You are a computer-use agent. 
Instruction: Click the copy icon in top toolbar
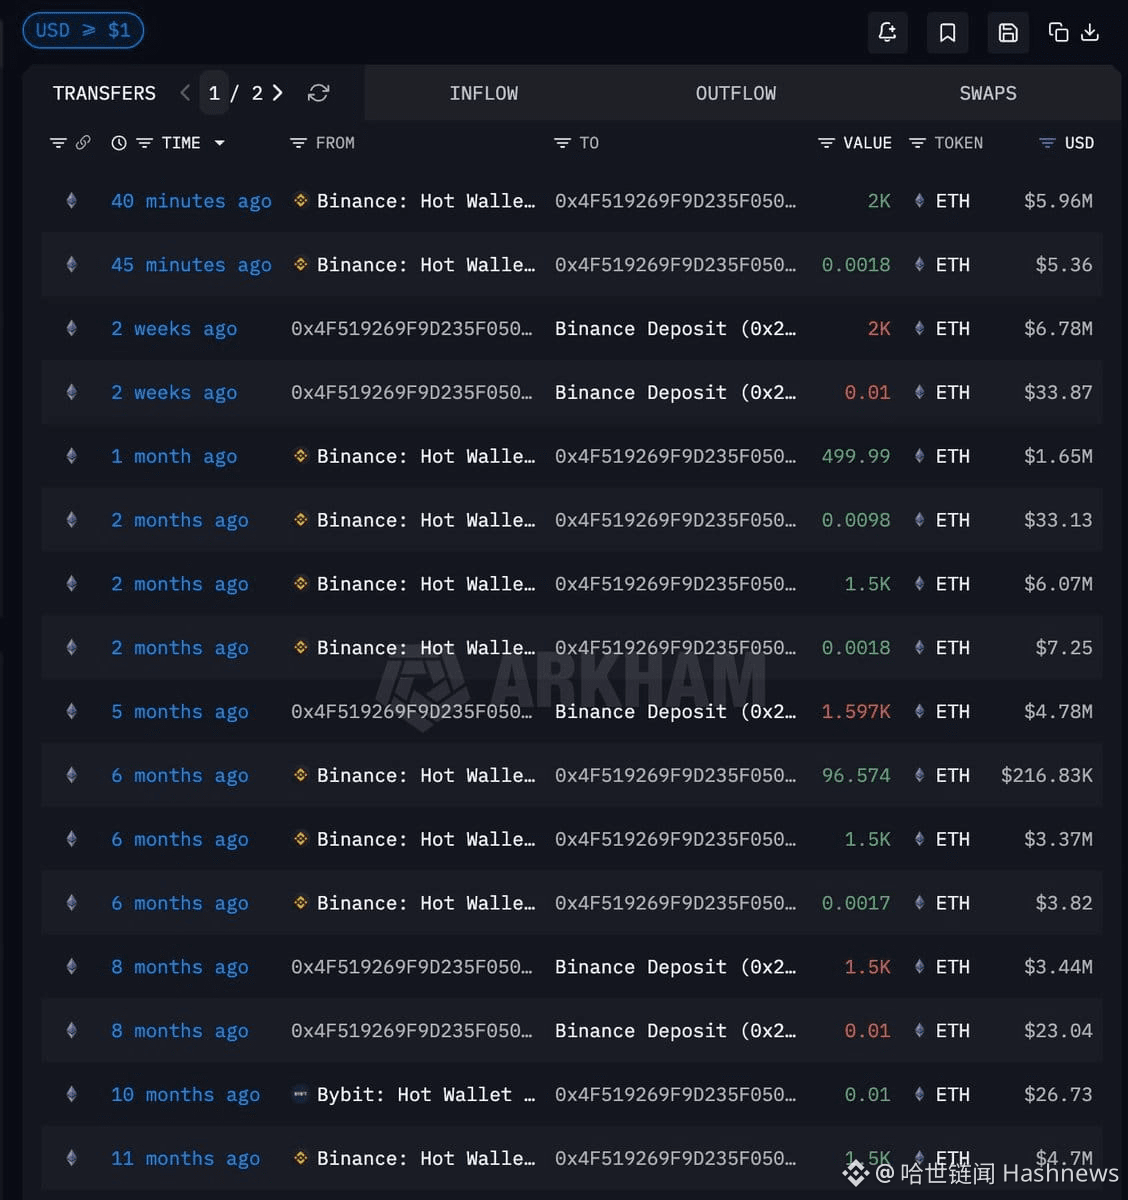(x=1058, y=33)
